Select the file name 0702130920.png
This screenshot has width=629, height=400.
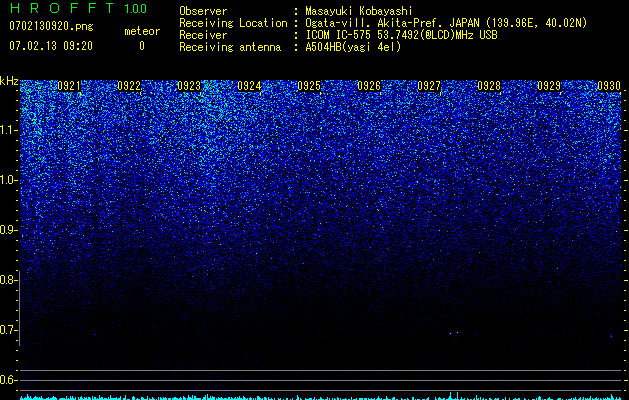pos(51,26)
